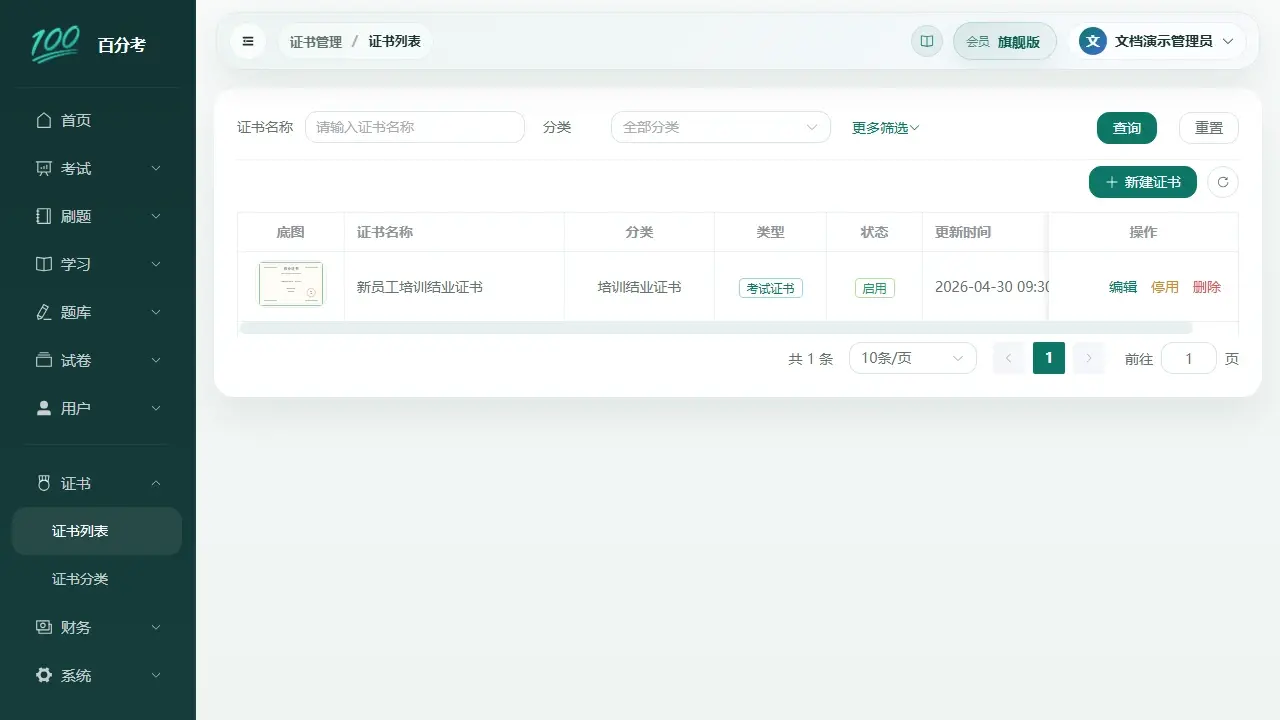Screen dimensions: 1280x720
Task: Click 停用 for 新员工培训结业证书
Action: tap(1165, 287)
